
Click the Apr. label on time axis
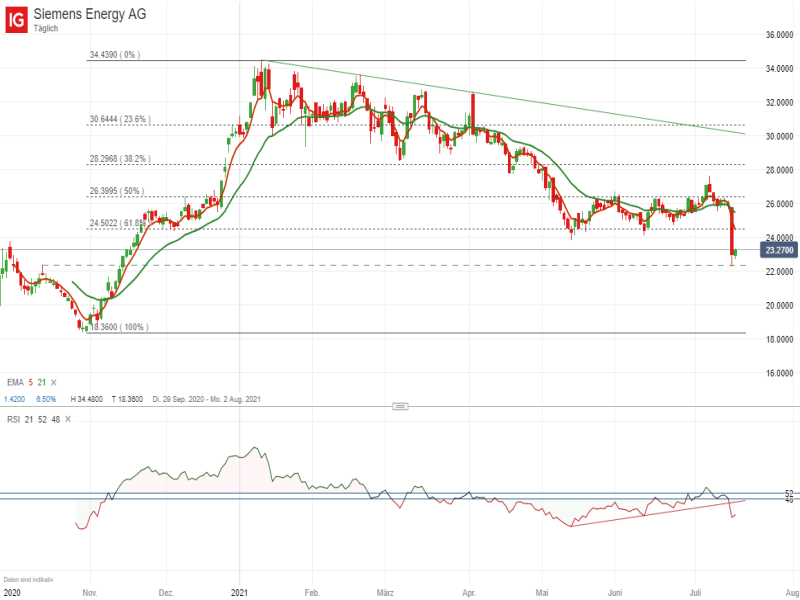click(469, 593)
